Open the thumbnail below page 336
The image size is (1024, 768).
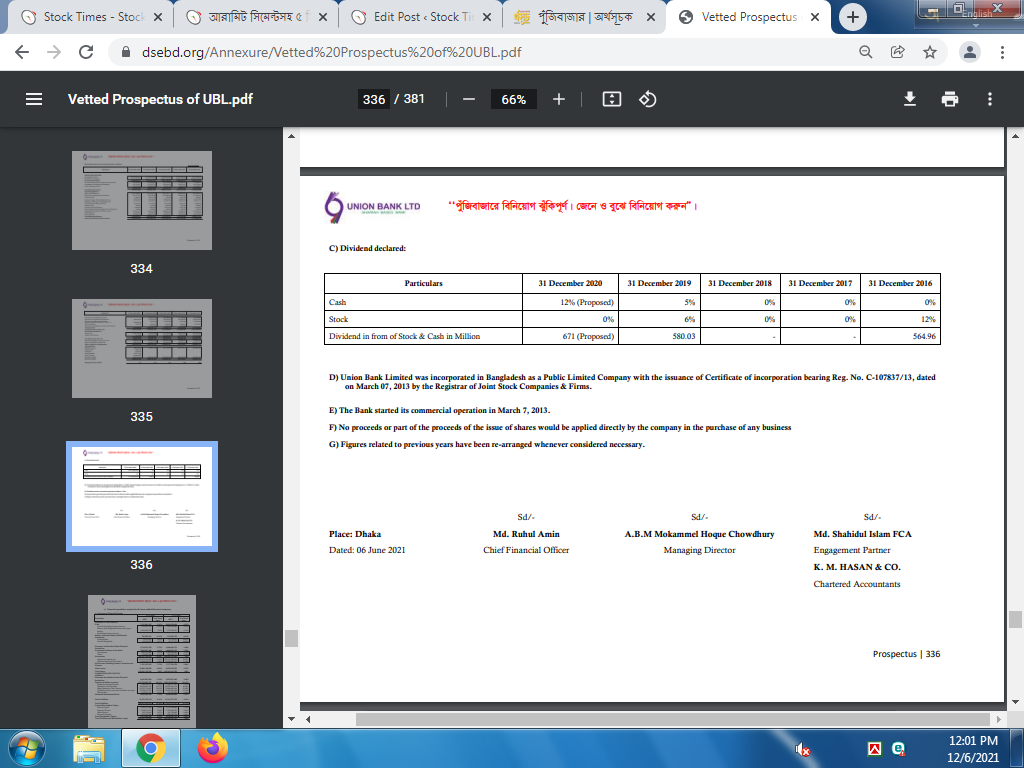click(142, 660)
